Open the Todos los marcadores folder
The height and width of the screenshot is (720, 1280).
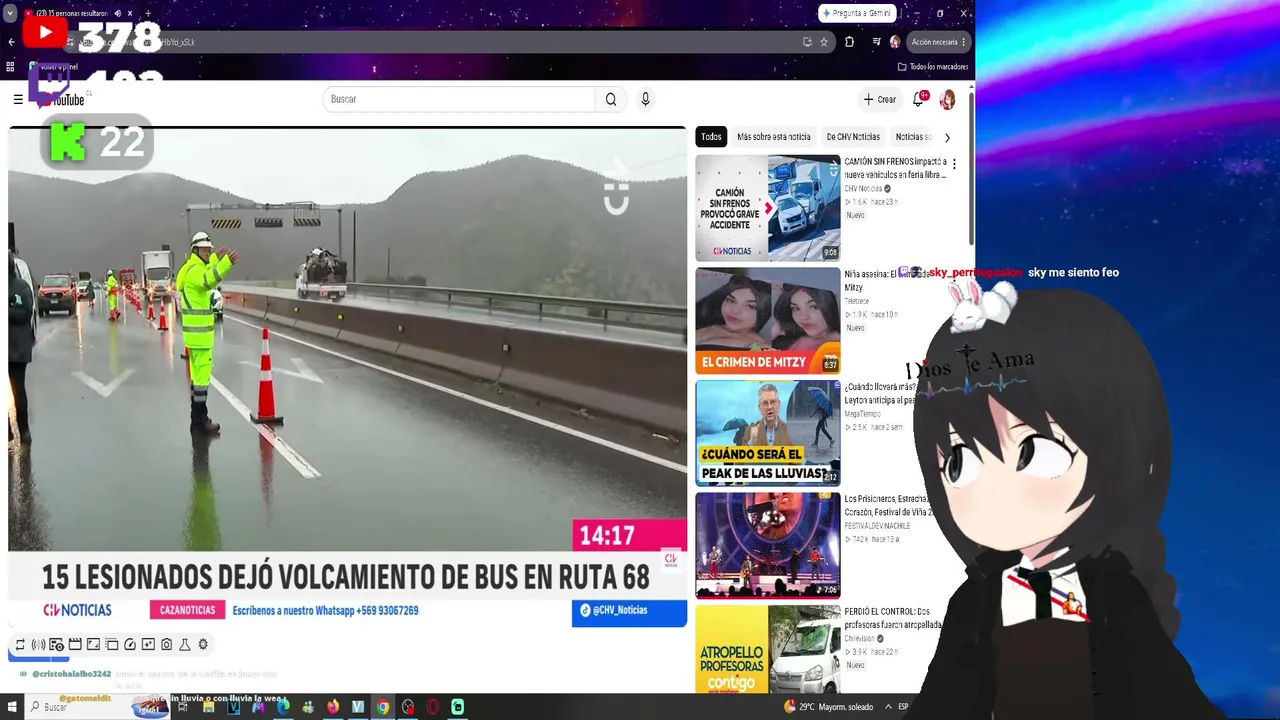tap(933, 67)
